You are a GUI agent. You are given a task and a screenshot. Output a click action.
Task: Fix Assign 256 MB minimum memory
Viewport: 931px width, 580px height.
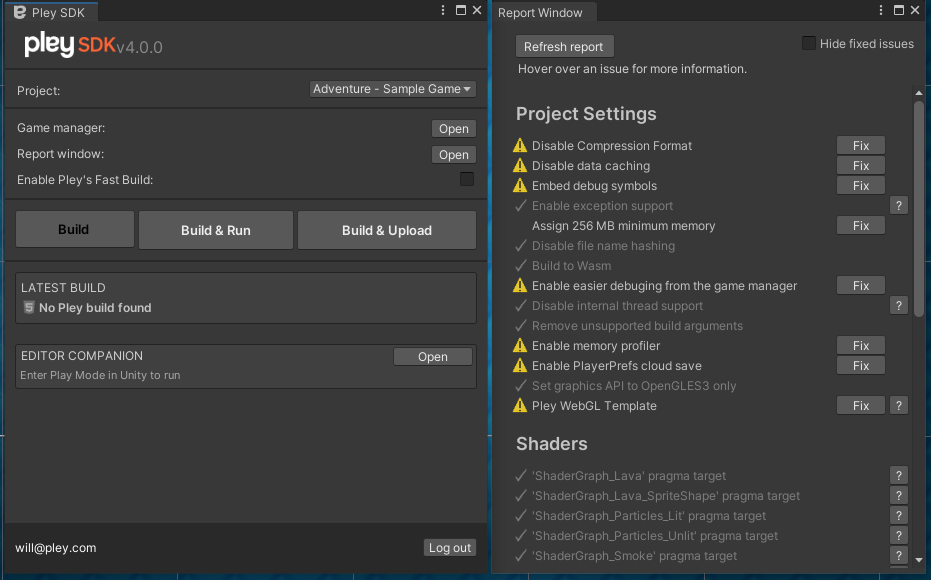tap(861, 226)
